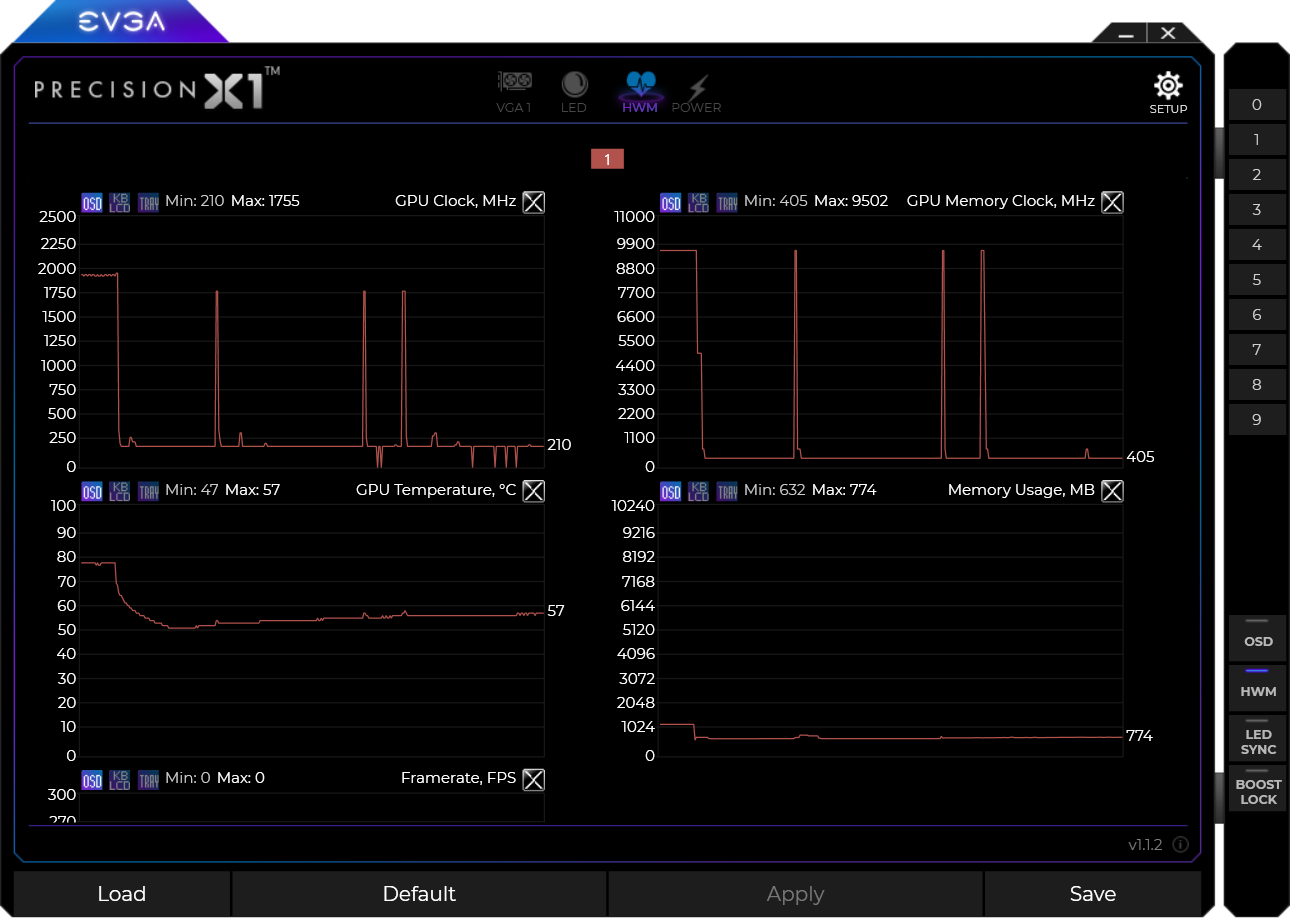The width and height of the screenshot is (1290, 918).
Task: Select profile slot 6
Action: click(x=1257, y=315)
